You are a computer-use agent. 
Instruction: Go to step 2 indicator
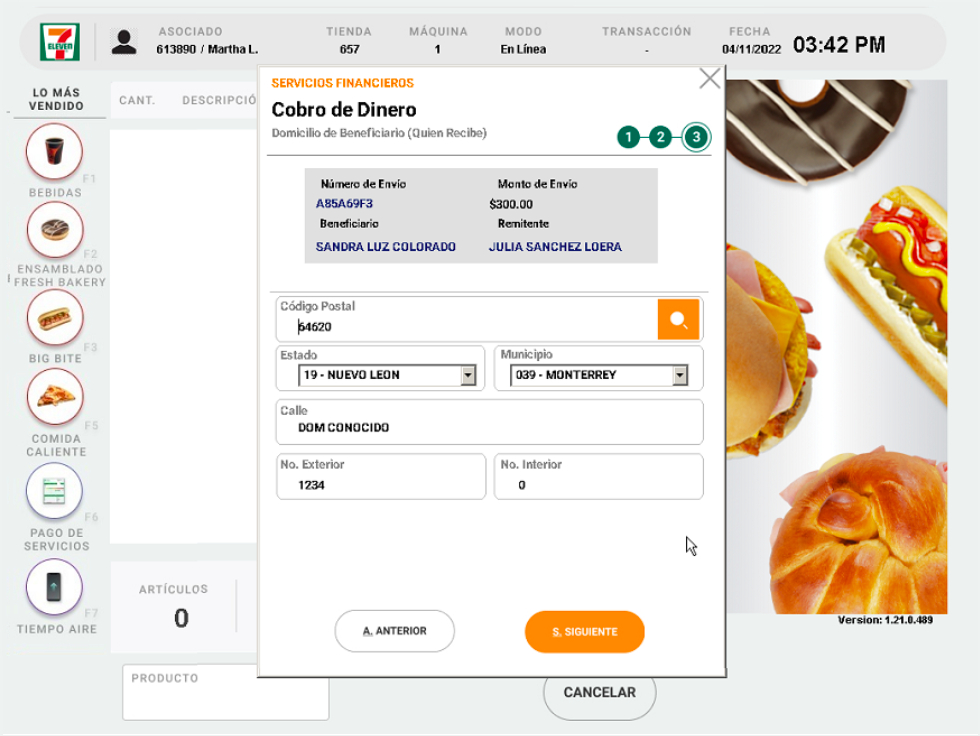(660, 138)
